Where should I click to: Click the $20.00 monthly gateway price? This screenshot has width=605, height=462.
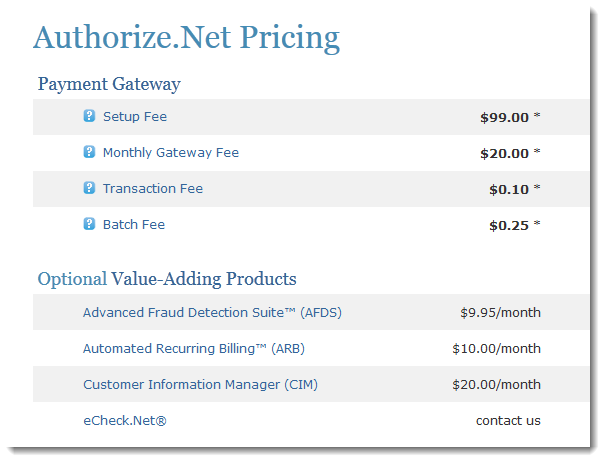[x=504, y=153]
